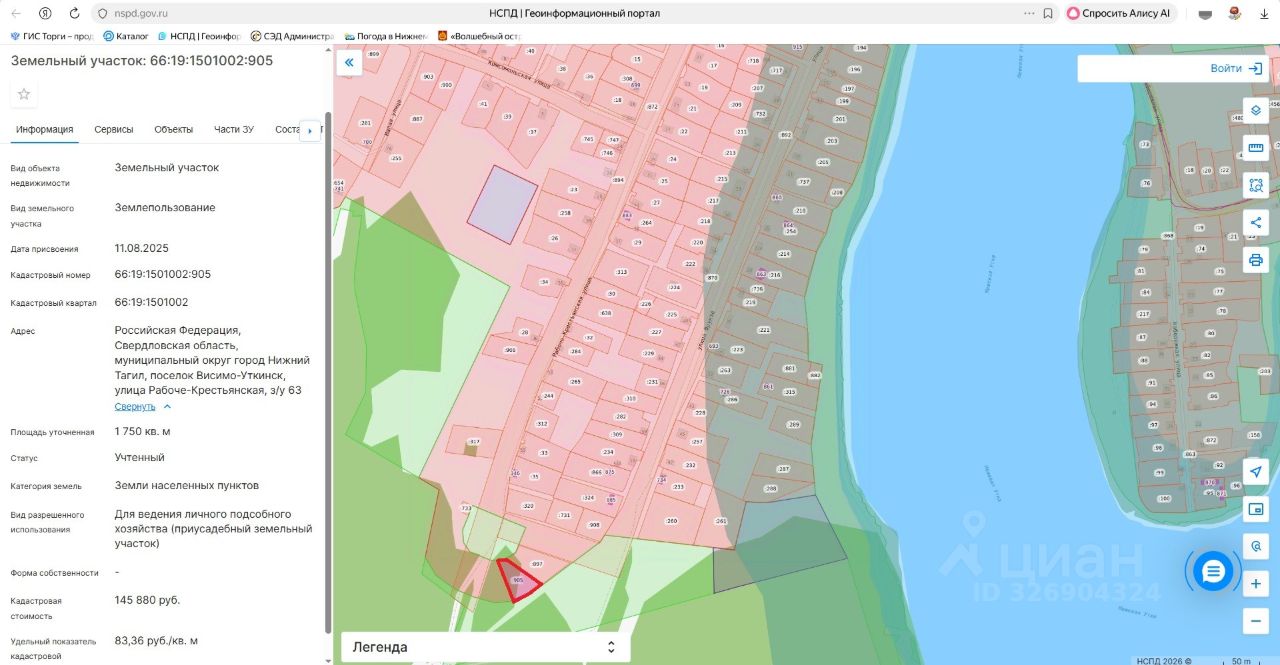Screen dimensions: 1280x665
Task: Open the blue chat assistant bubble
Action: tap(1213, 571)
